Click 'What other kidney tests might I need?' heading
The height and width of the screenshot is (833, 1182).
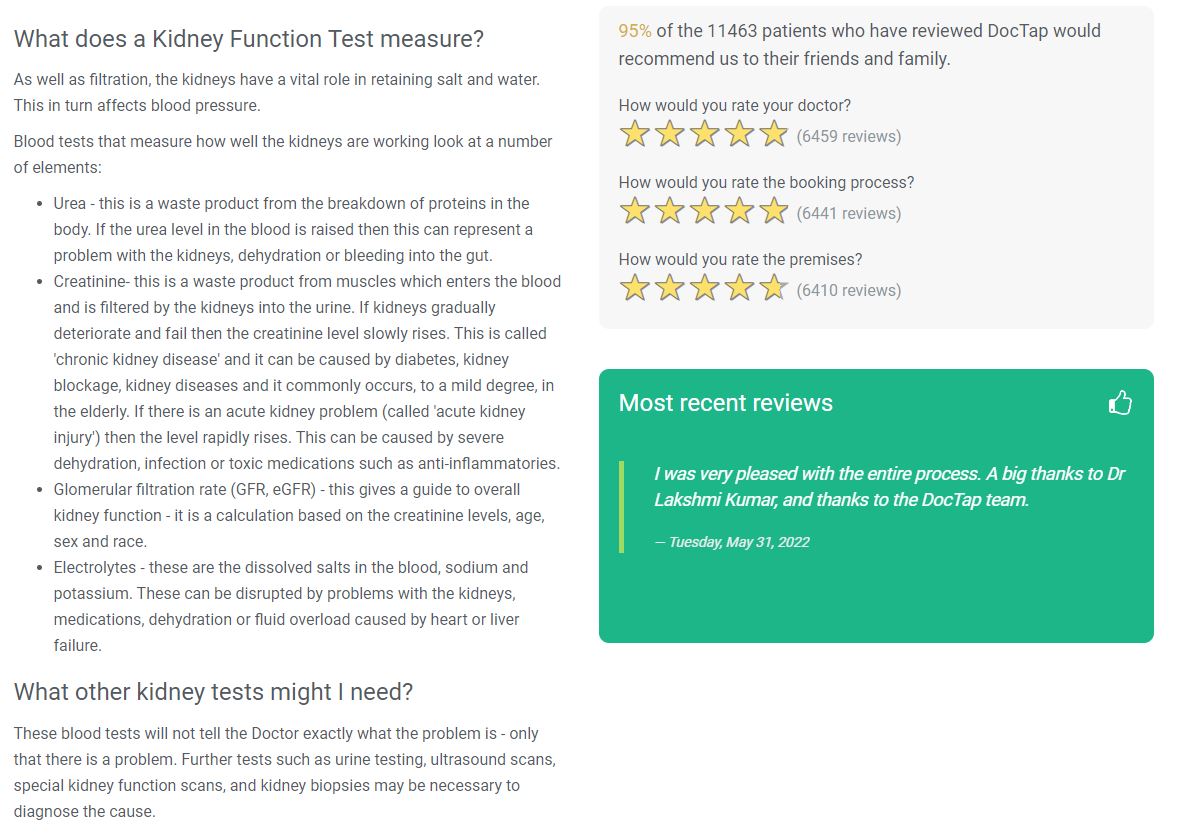213,691
